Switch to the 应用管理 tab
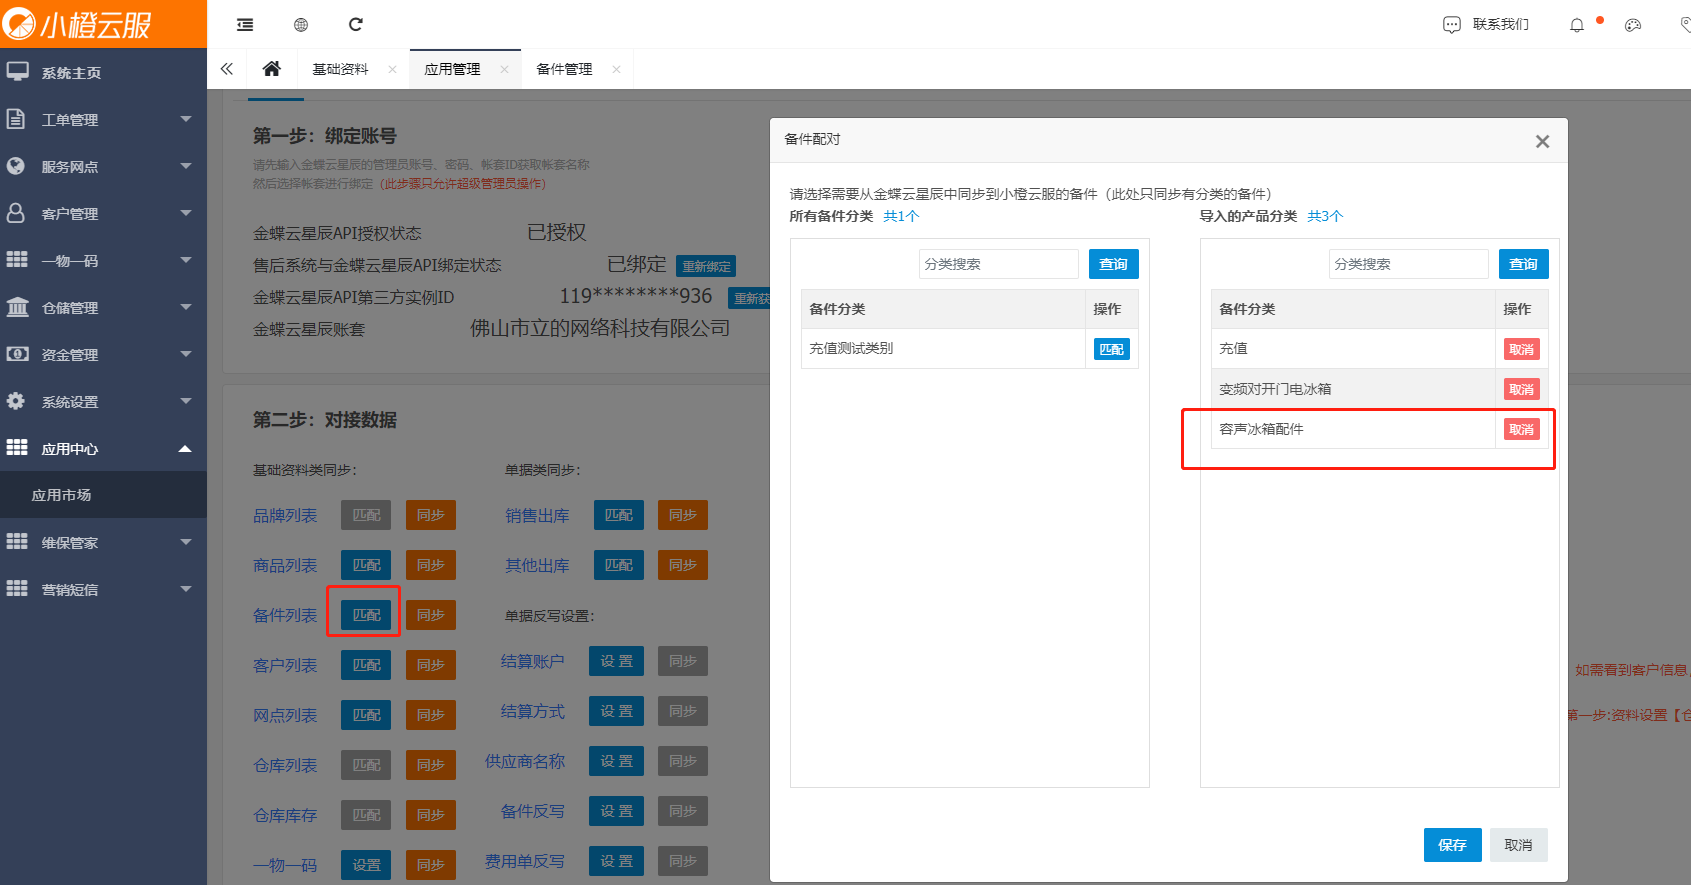This screenshot has height=885, width=1691. [452, 69]
